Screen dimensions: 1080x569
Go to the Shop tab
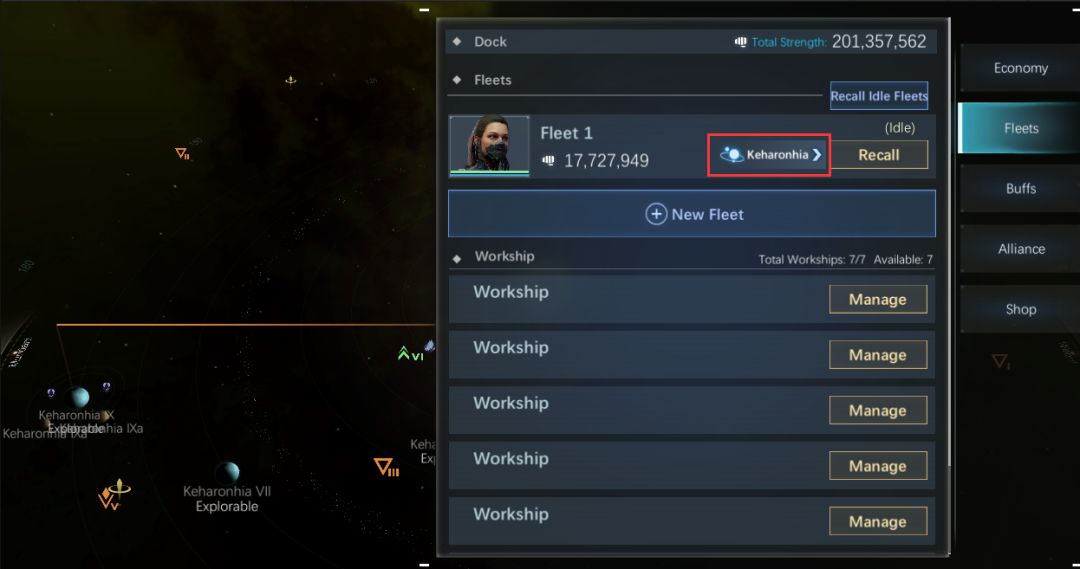[1020, 309]
